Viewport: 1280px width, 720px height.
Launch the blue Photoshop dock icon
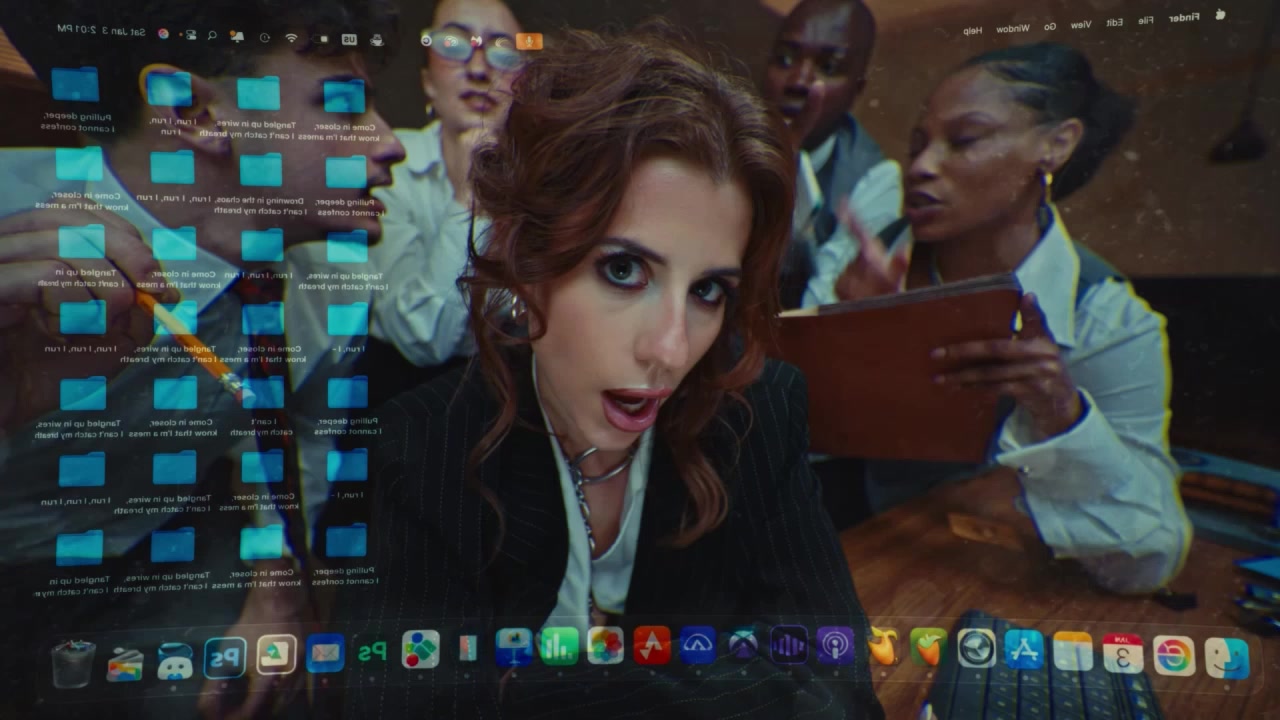pyautogui.click(x=225, y=657)
